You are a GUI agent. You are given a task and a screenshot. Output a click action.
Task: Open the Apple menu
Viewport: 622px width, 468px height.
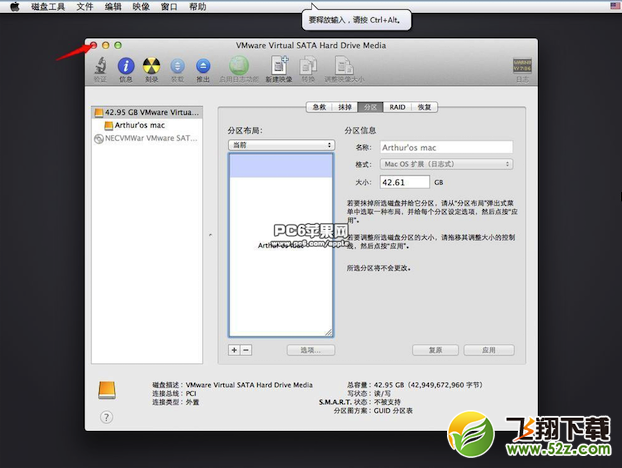(x=15, y=7)
